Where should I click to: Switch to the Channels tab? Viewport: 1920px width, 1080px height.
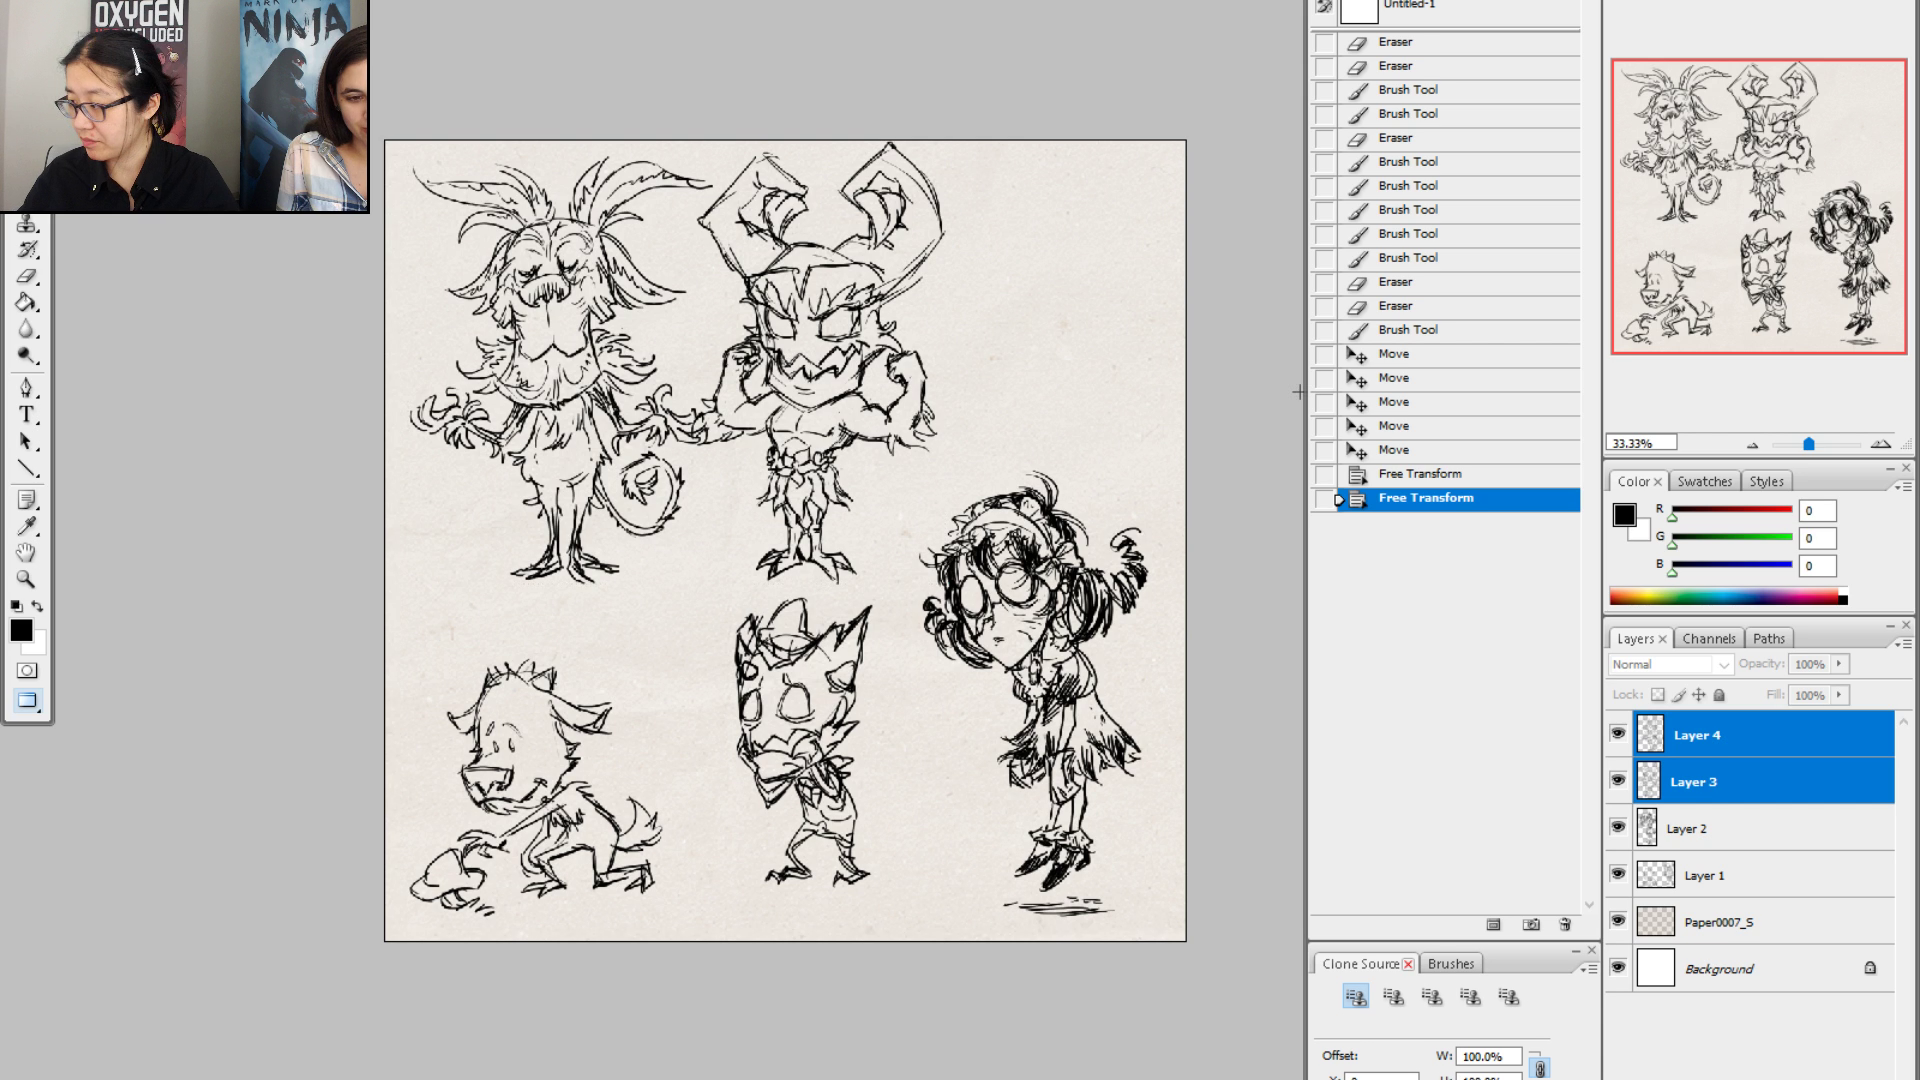point(1708,638)
